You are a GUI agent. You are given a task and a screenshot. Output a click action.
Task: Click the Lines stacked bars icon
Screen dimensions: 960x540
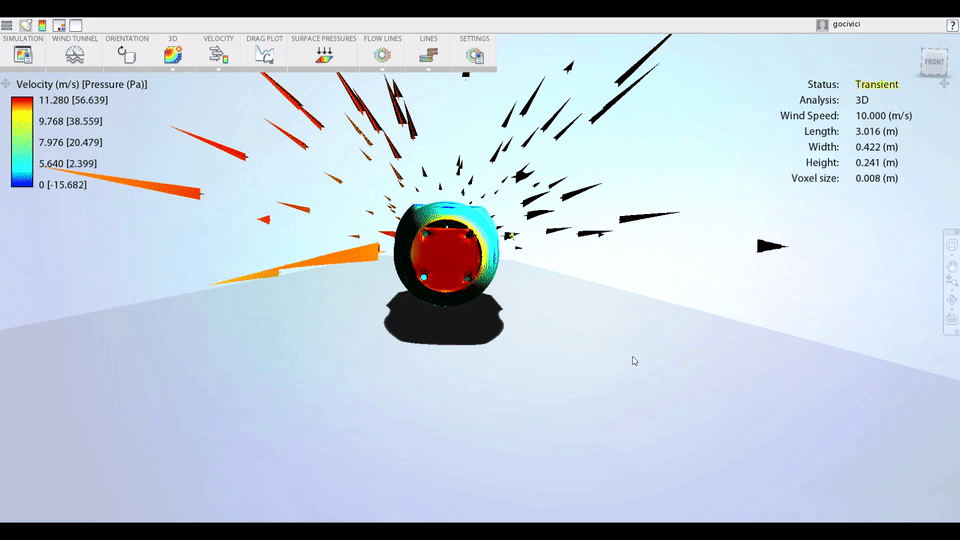click(x=429, y=55)
